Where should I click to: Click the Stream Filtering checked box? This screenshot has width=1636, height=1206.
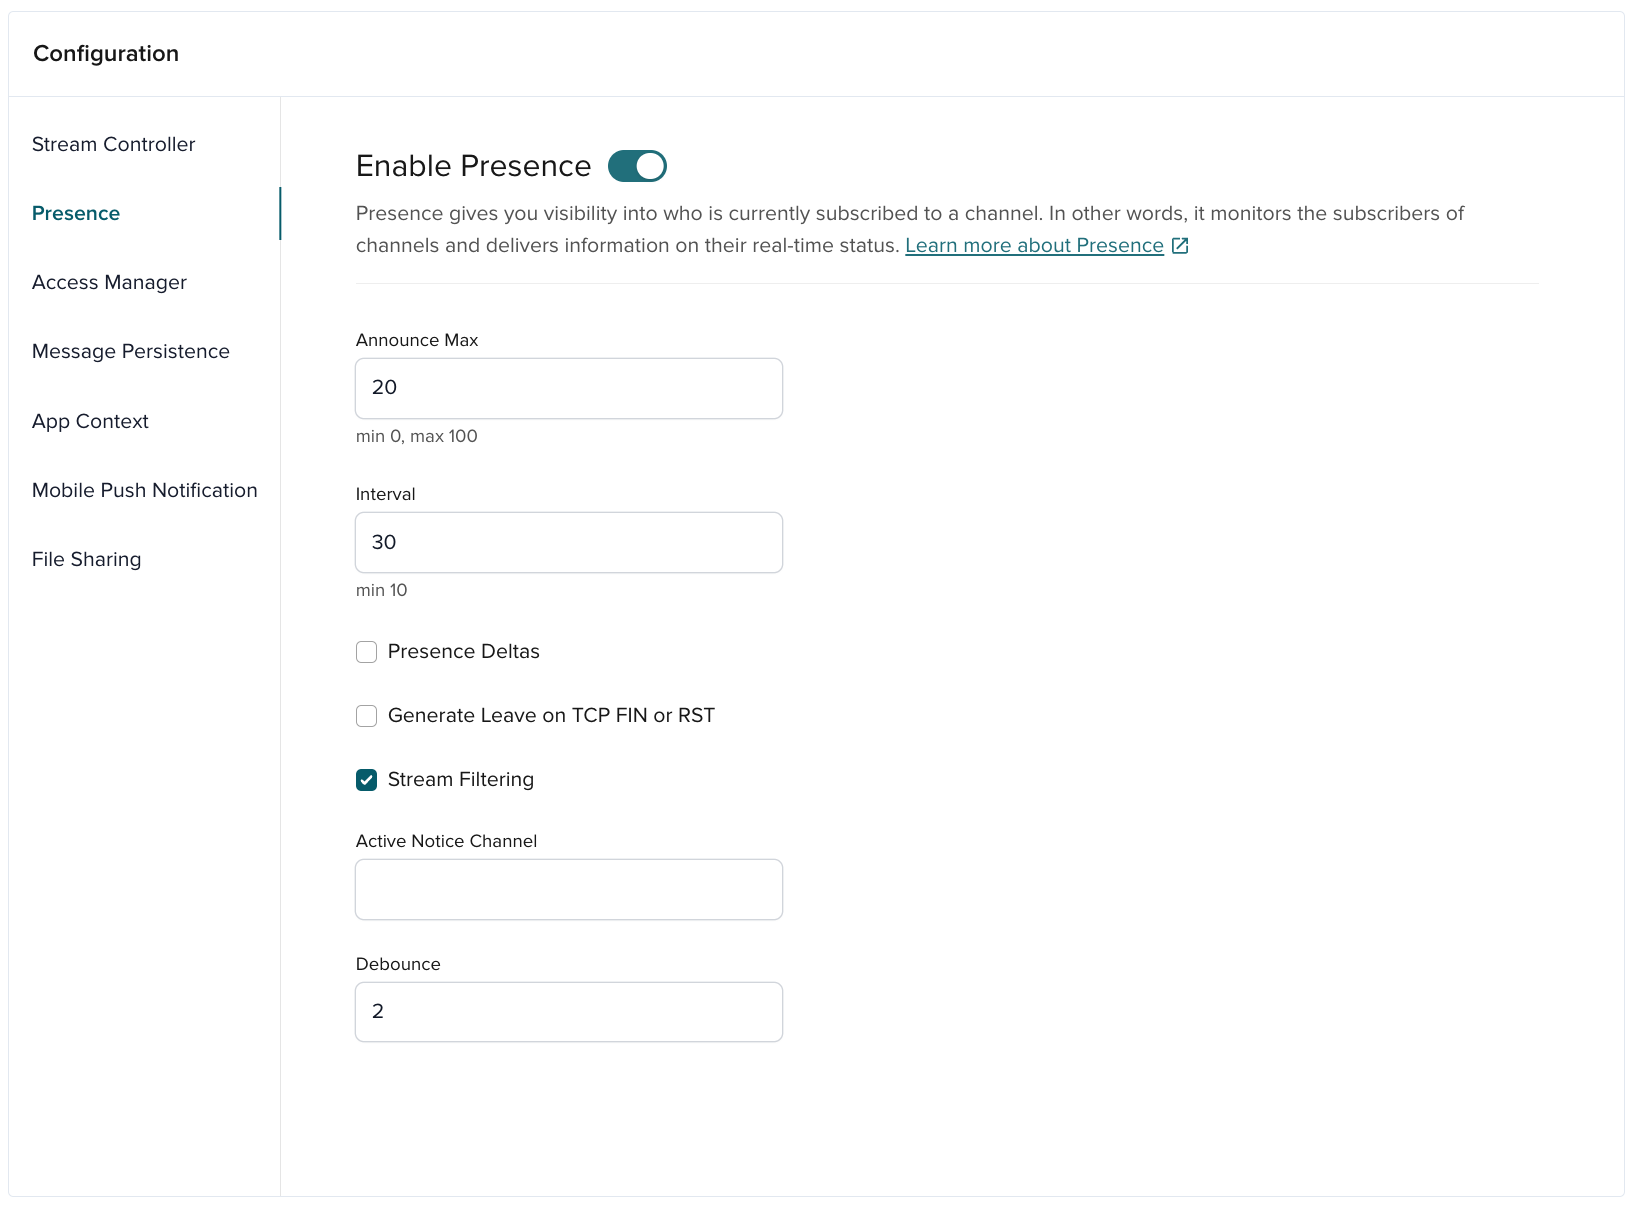coord(366,780)
